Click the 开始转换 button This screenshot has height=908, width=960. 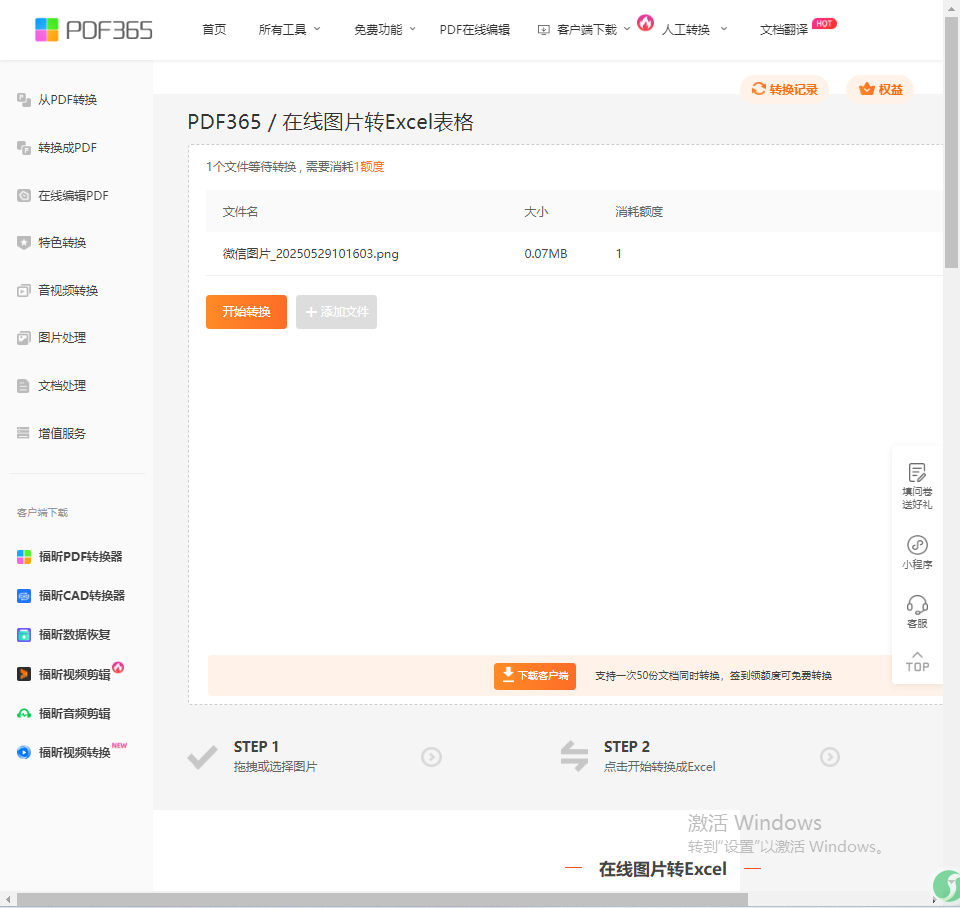[x=246, y=312]
